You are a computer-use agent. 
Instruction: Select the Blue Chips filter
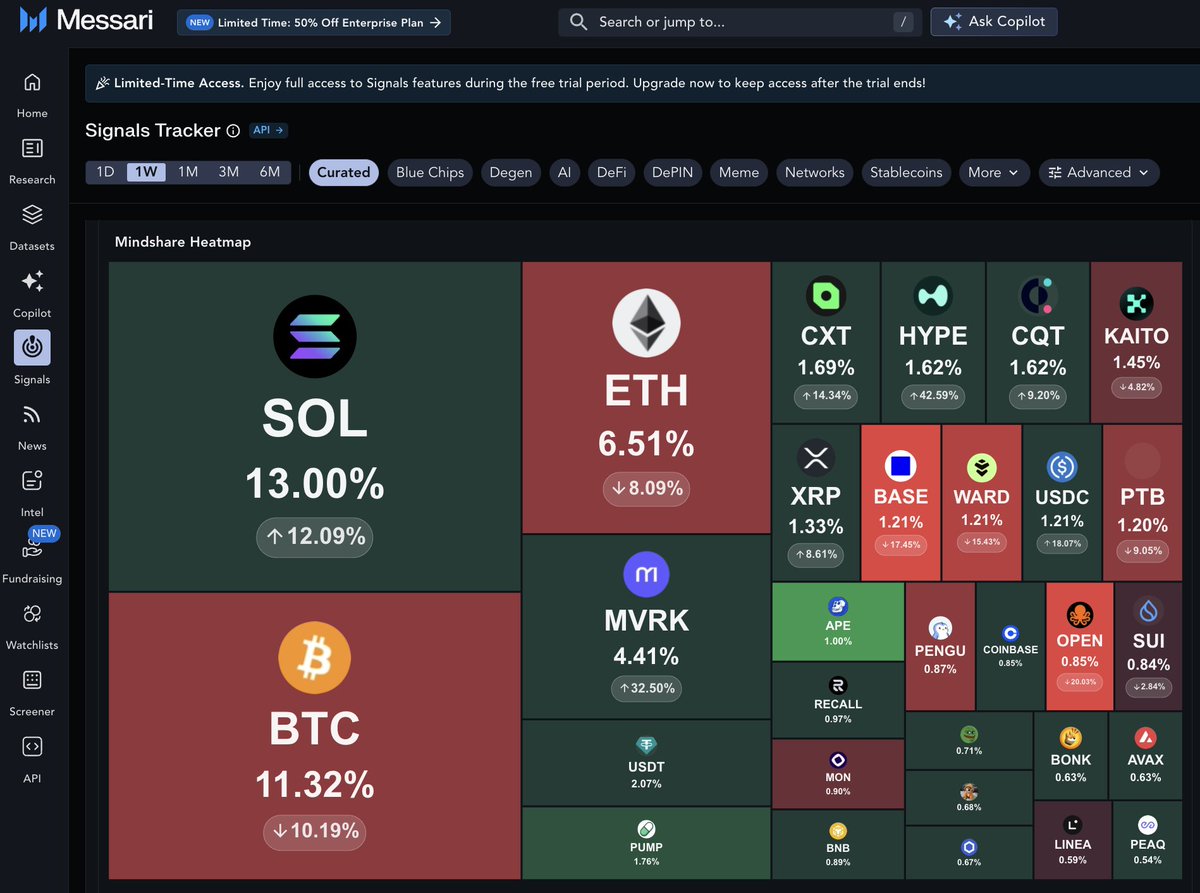pyautogui.click(x=430, y=172)
